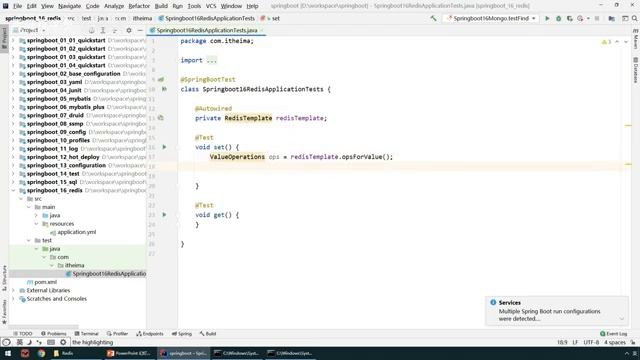Run with coverage icon in toolbar
This screenshot has width=640, height=360.
[x=569, y=18]
